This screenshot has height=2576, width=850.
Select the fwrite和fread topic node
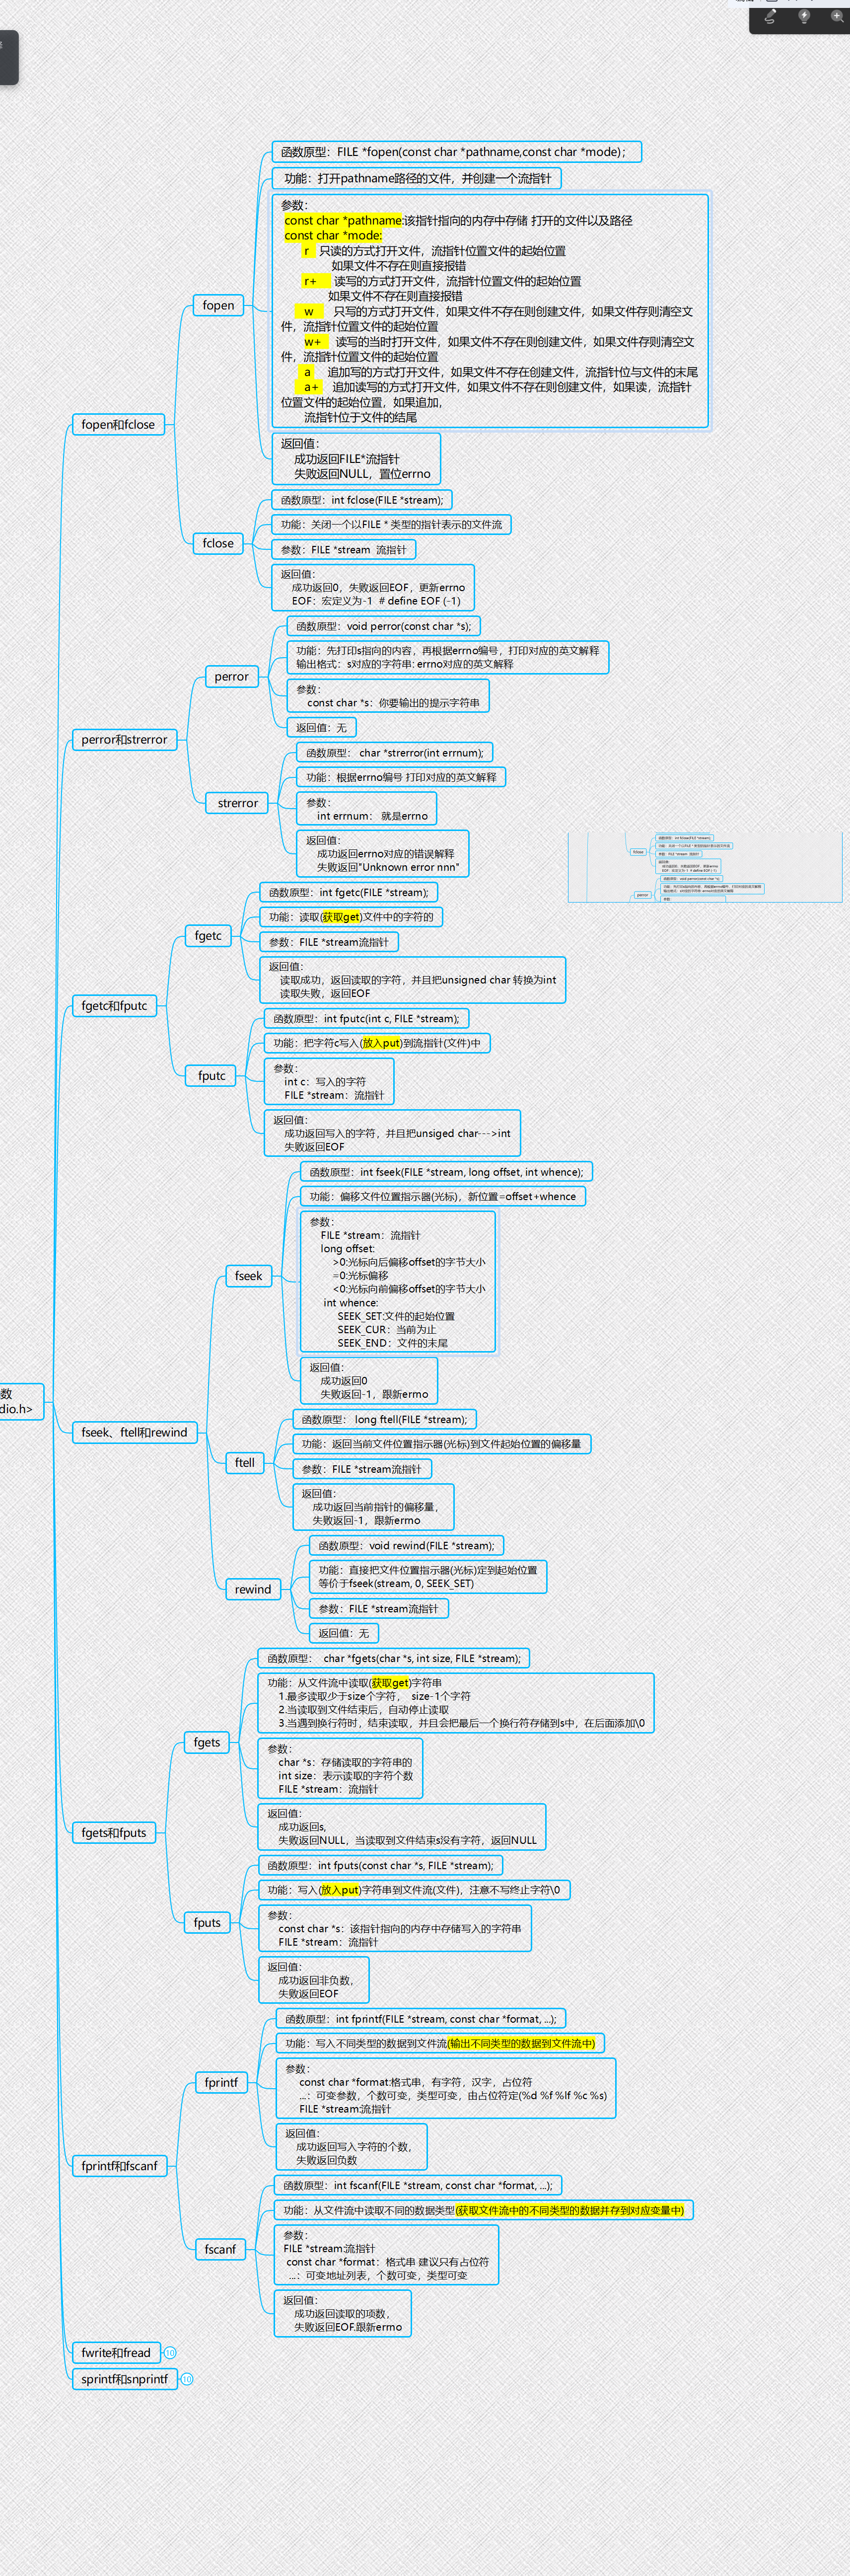click(116, 2353)
